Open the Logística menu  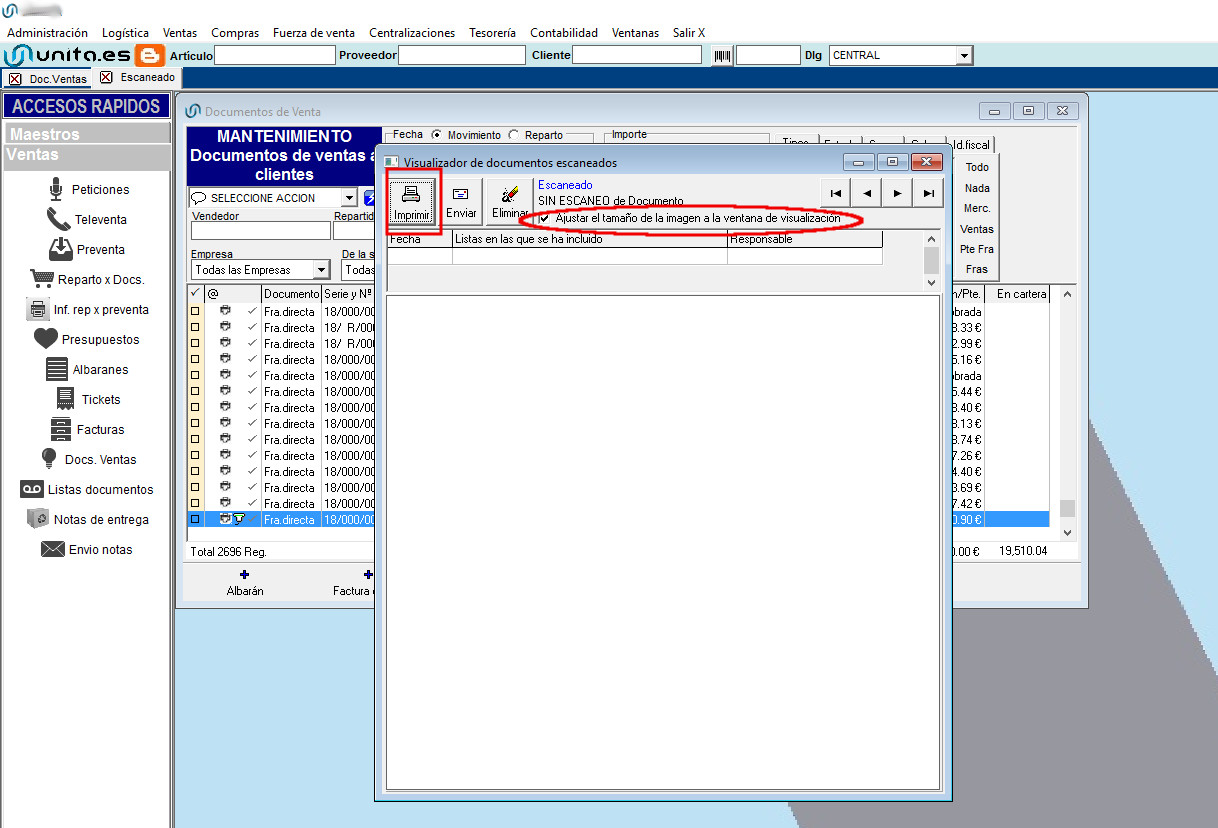coord(126,33)
